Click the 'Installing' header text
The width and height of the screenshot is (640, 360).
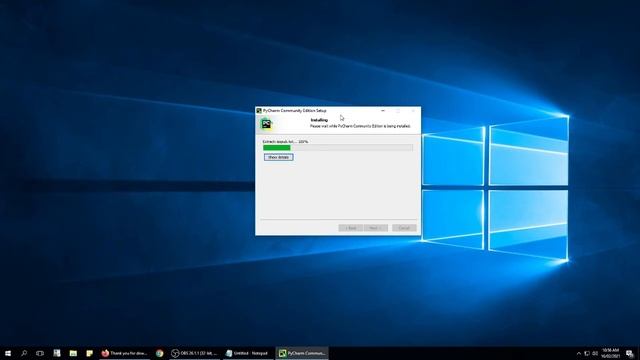coord(319,120)
